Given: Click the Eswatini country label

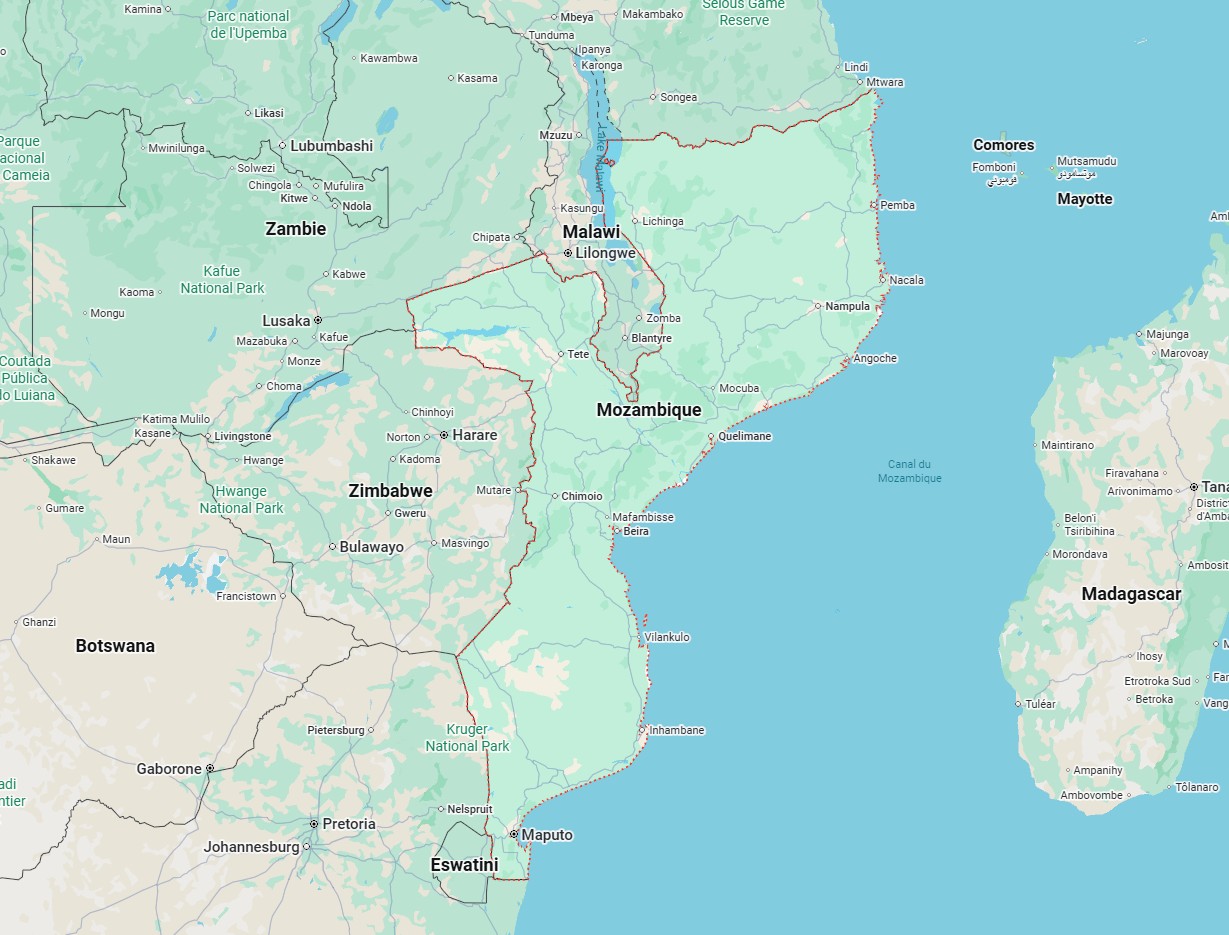Looking at the screenshot, I should point(464,864).
